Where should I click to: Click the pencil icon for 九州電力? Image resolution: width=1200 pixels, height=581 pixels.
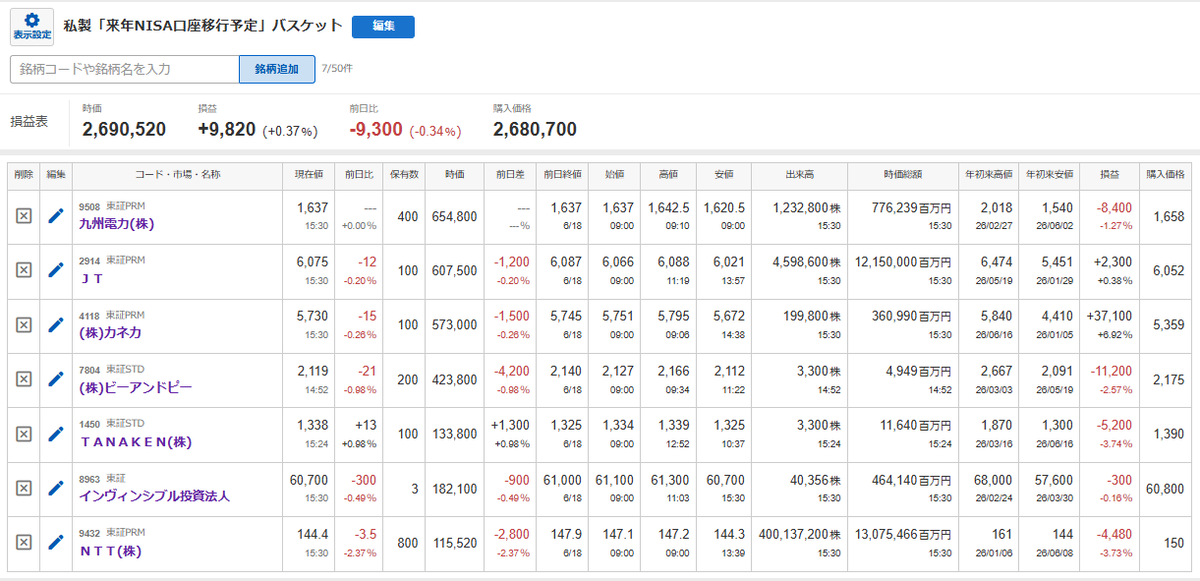57,216
